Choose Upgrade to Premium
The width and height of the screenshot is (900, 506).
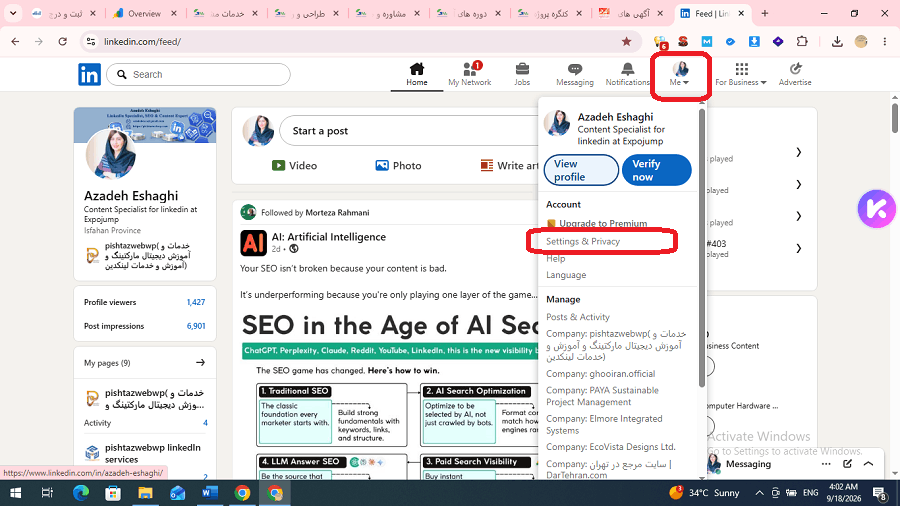[x=597, y=223]
